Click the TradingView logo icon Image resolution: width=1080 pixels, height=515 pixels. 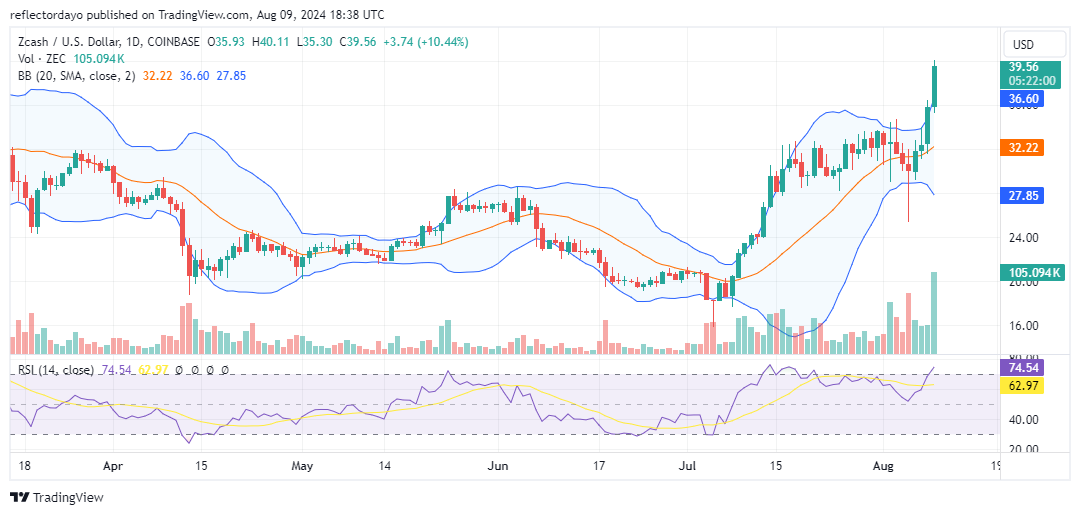[19, 497]
